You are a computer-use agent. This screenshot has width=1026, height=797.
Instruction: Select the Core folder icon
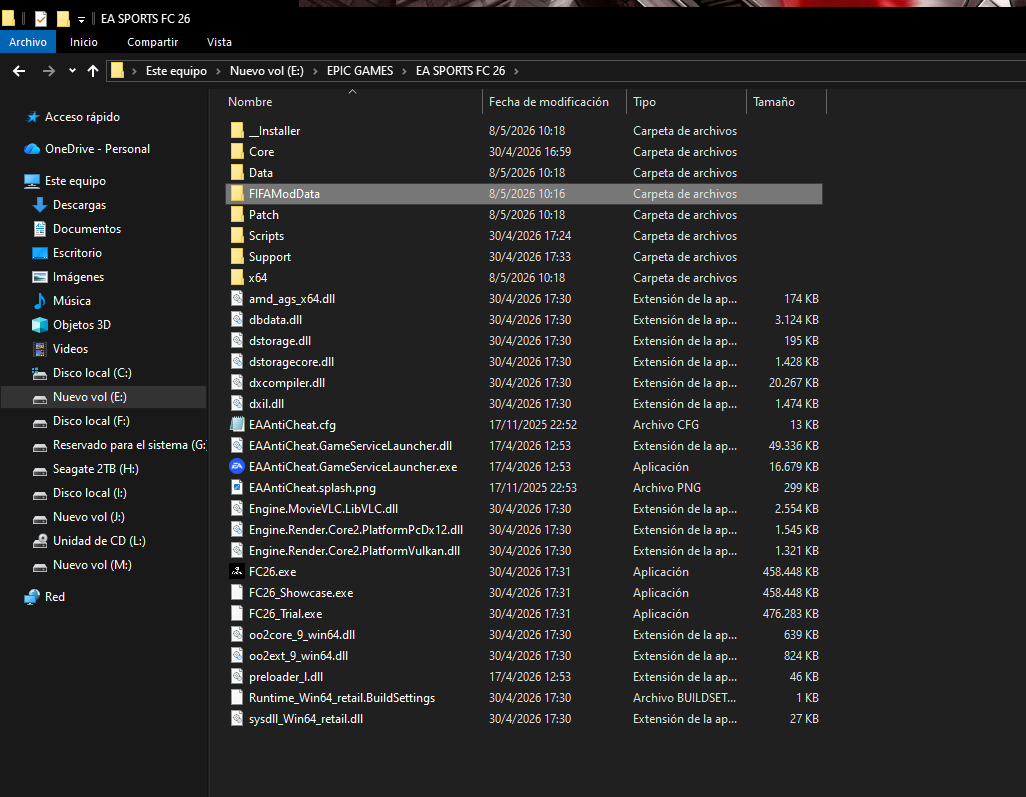[x=238, y=151]
